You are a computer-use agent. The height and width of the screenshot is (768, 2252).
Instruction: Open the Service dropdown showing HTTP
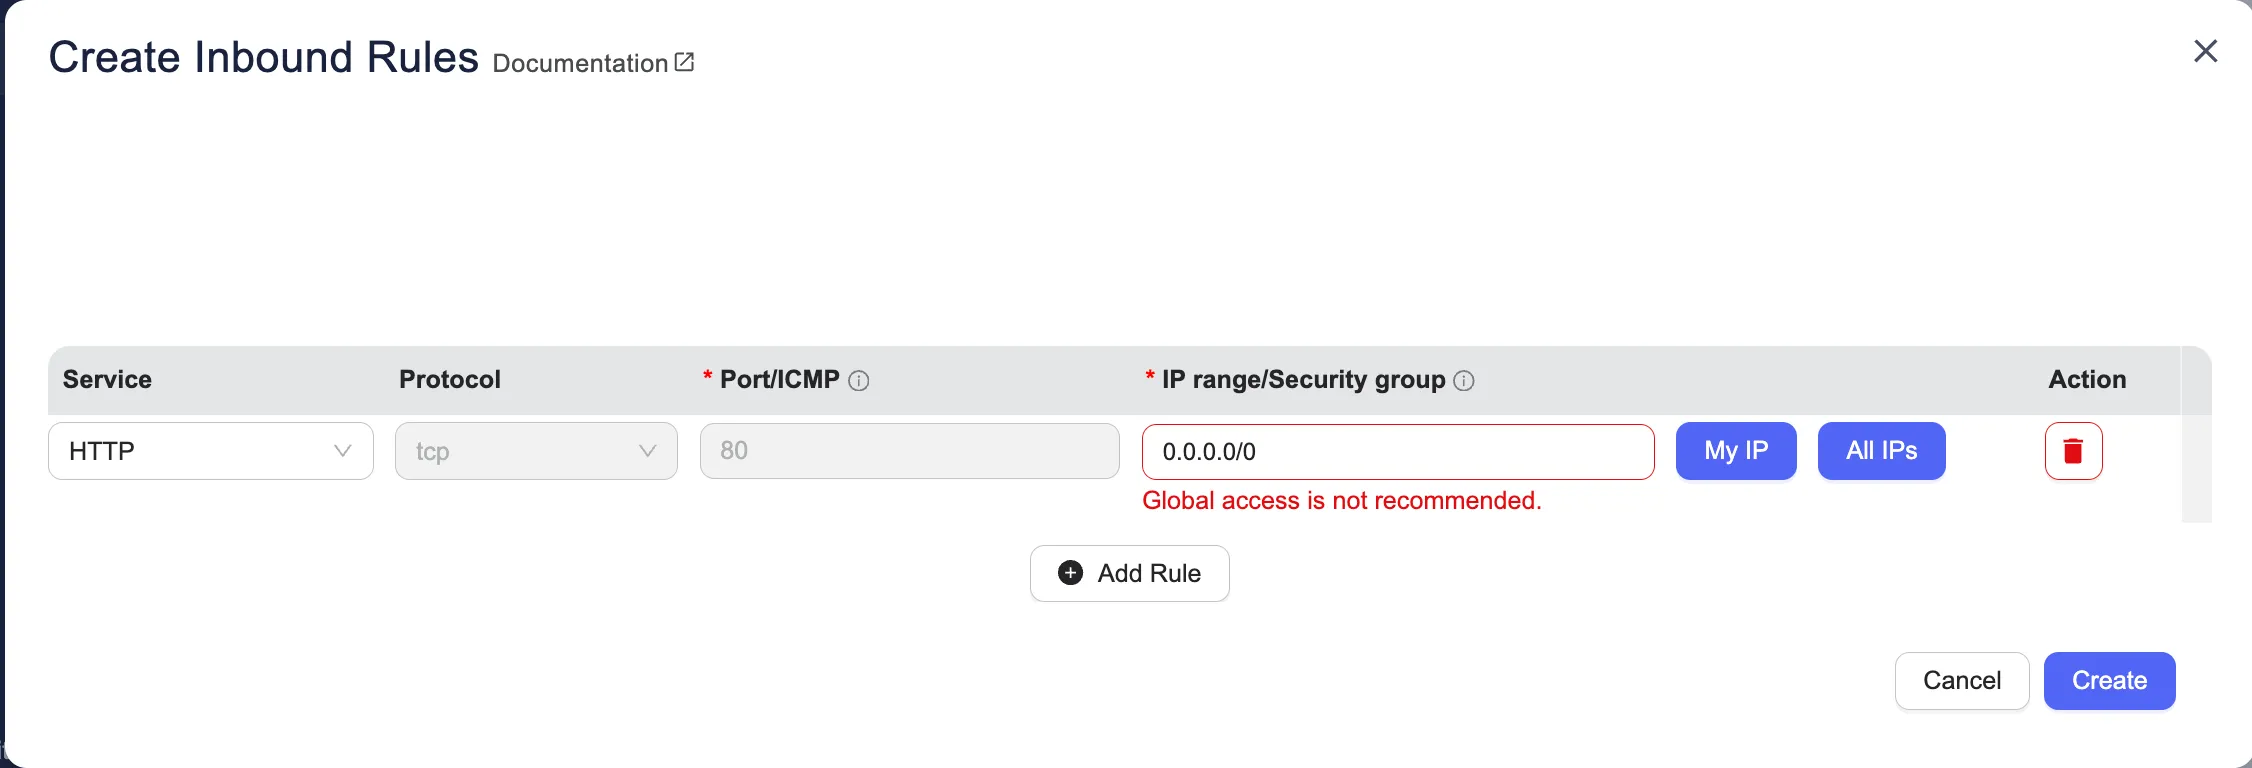pos(210,451)
